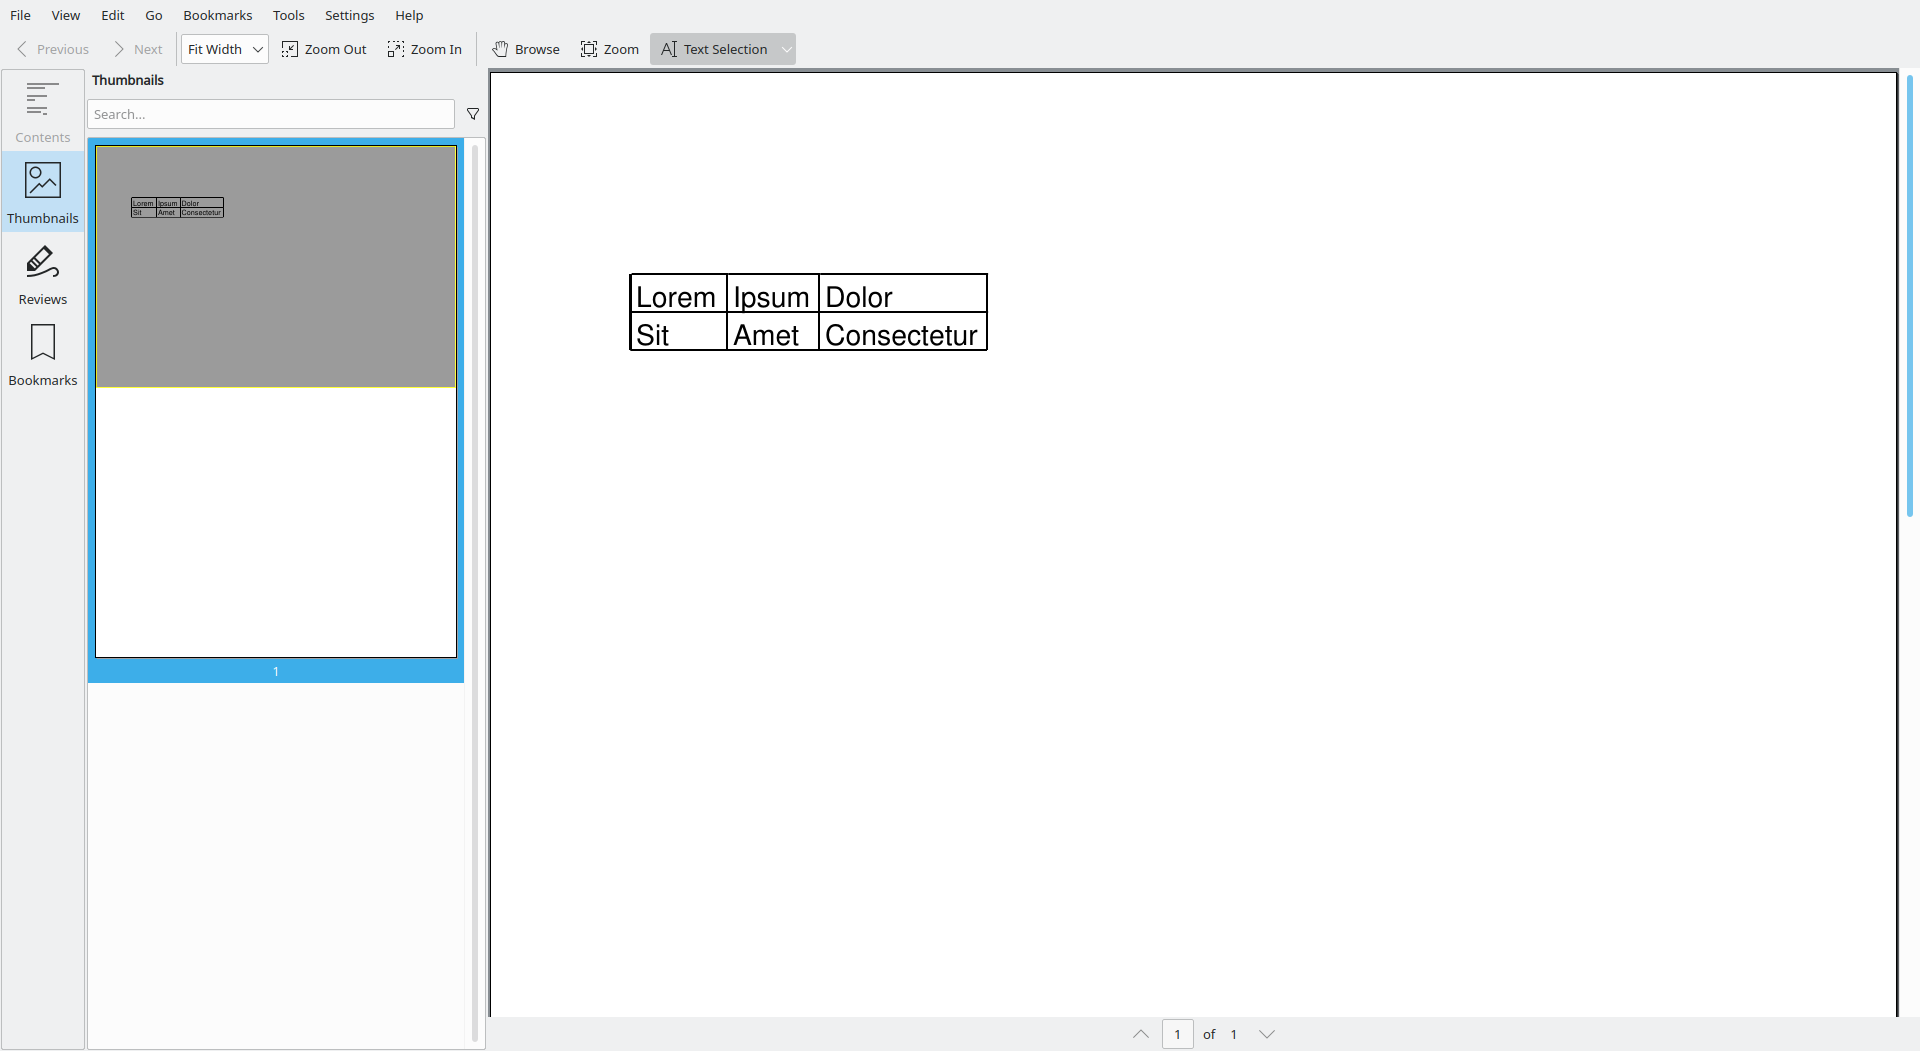
Task: Click the 'Ipsum' table cell
Action: pyautogui.click(x=773, y=293)
